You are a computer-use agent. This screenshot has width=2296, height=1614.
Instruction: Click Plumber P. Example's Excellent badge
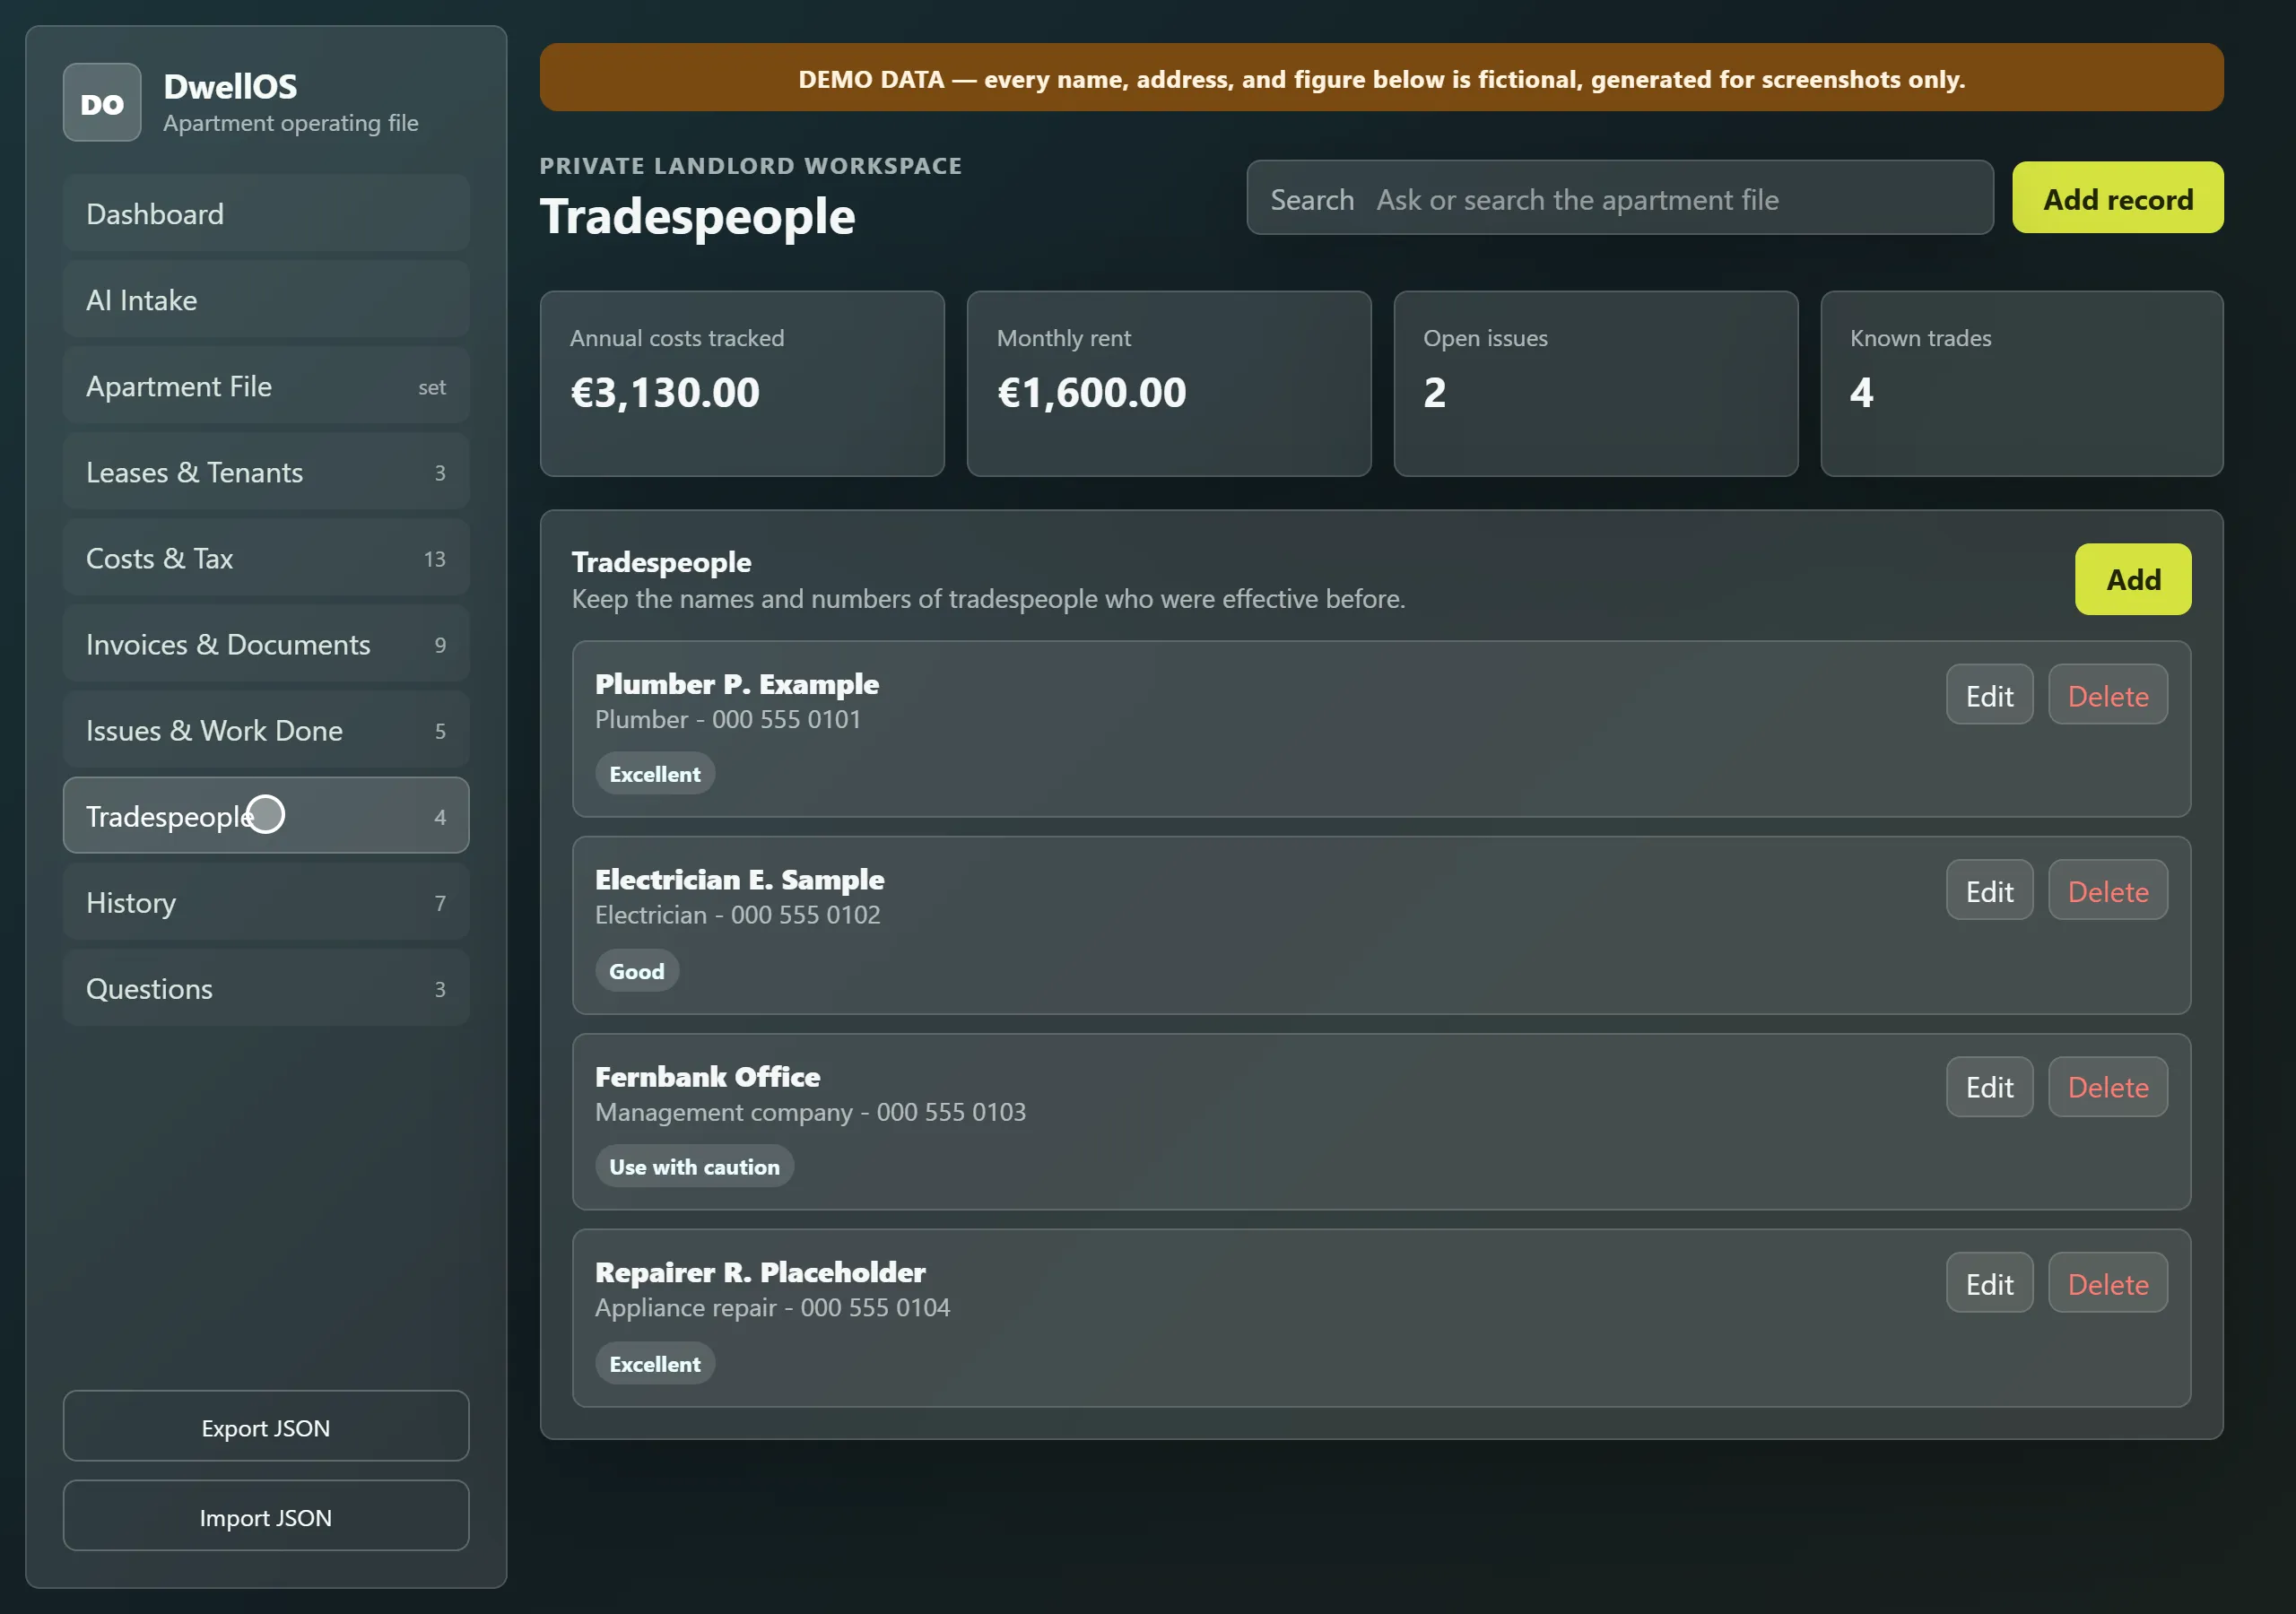pos(655,774)
